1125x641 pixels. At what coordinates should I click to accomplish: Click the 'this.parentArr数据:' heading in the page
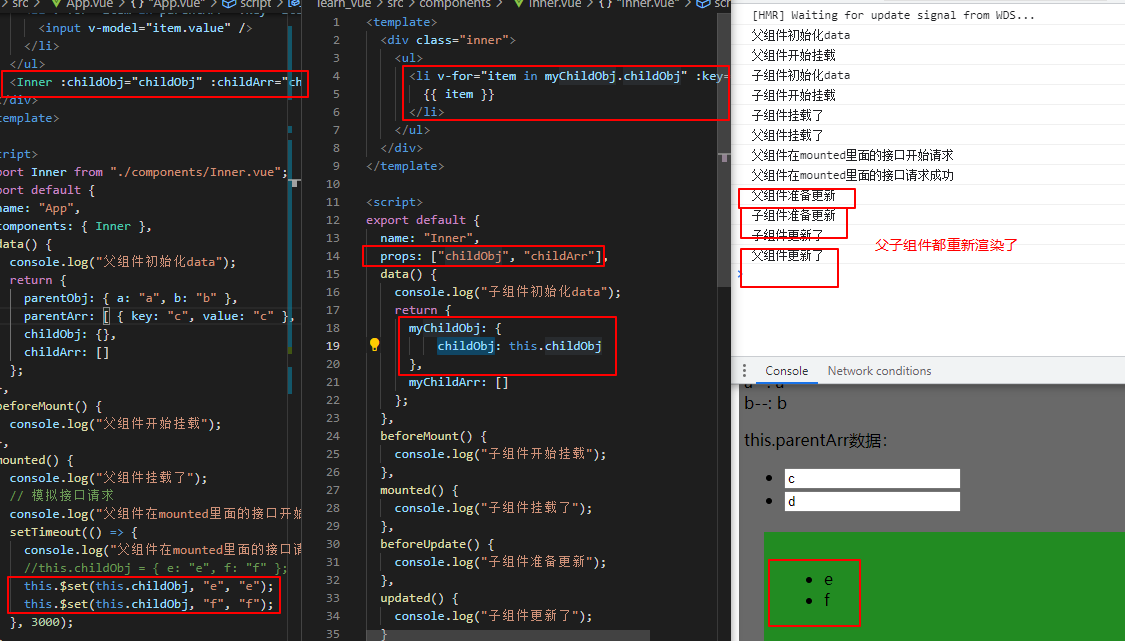pos(816,440)
